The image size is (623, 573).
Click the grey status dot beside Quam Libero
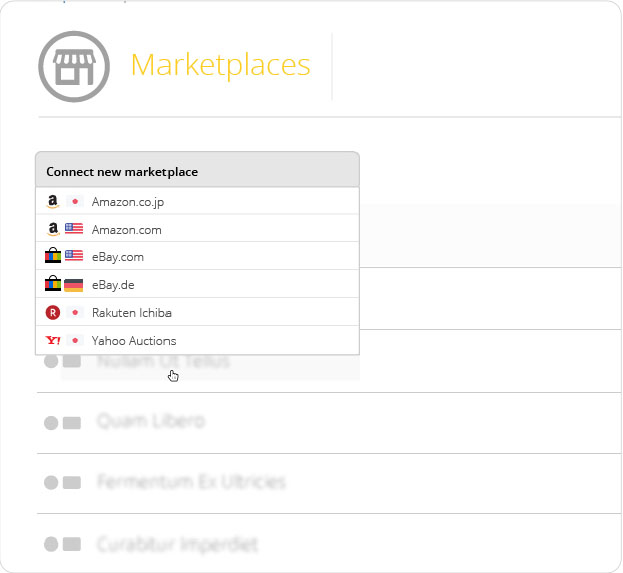(x=51, y=423)
